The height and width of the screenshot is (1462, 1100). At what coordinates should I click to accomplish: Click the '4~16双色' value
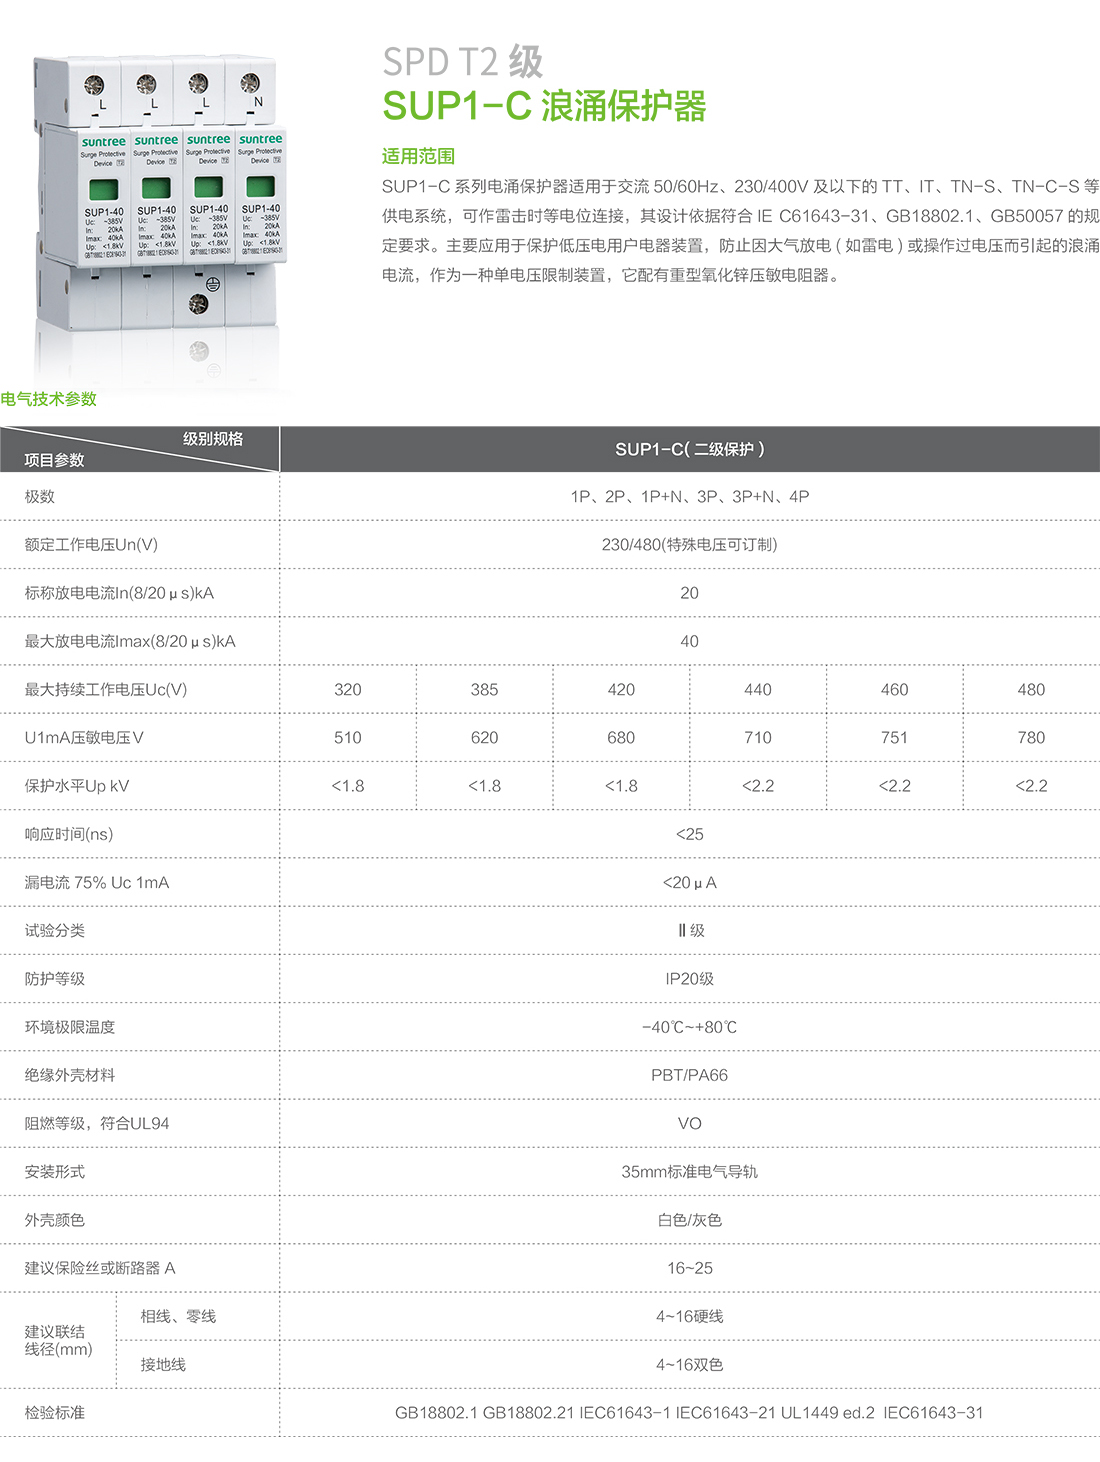point(690,1364)
